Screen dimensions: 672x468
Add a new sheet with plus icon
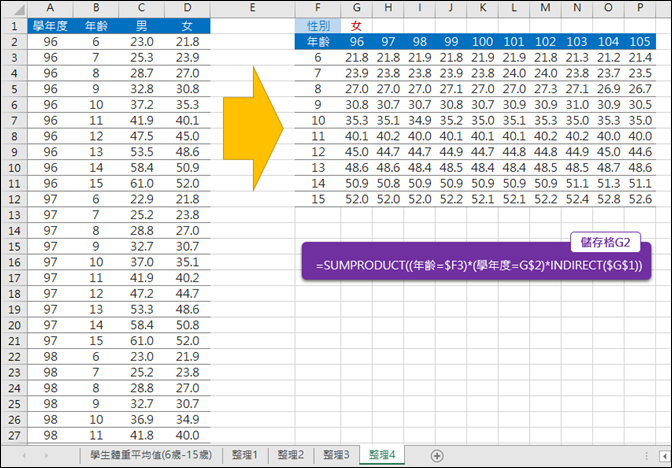437,455
